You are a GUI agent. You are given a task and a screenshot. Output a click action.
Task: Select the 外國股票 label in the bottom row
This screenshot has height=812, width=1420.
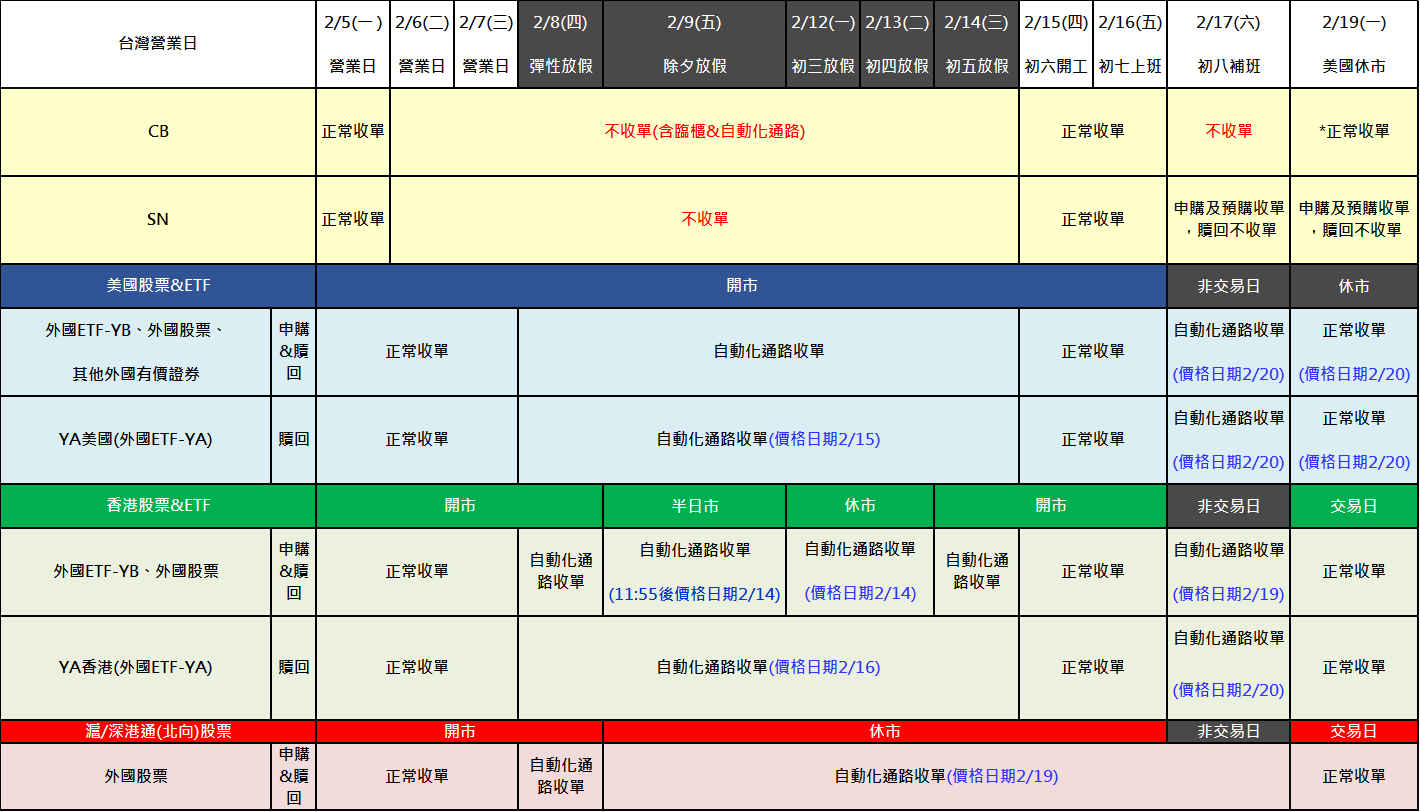135,777
